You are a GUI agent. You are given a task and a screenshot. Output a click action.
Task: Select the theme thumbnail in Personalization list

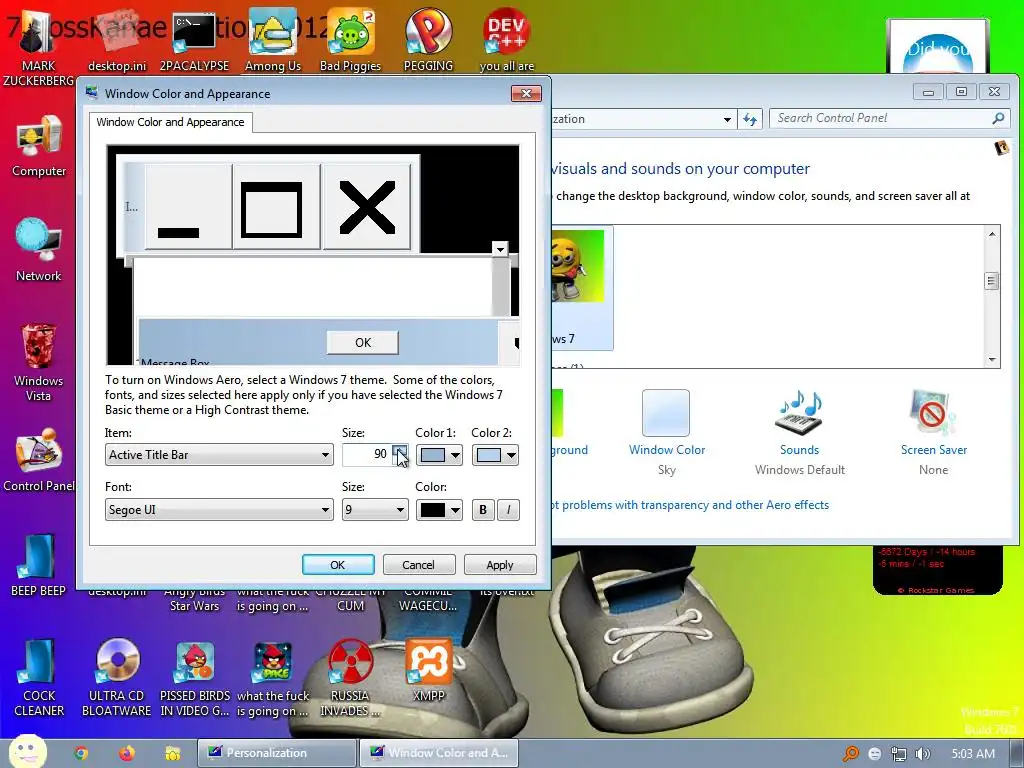click(x=580, y=287)
